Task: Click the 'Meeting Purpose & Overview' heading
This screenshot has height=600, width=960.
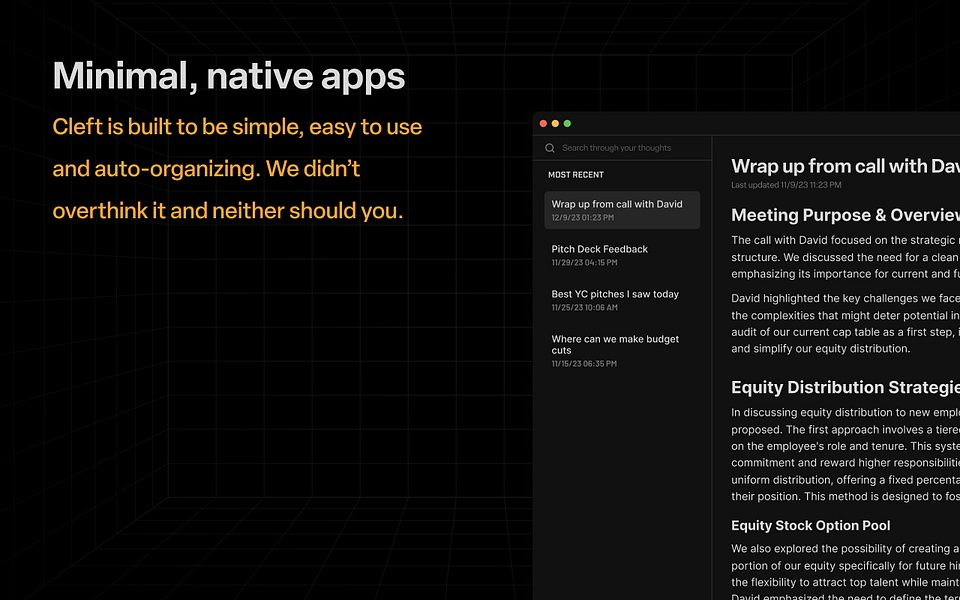Action: (846, 216)
